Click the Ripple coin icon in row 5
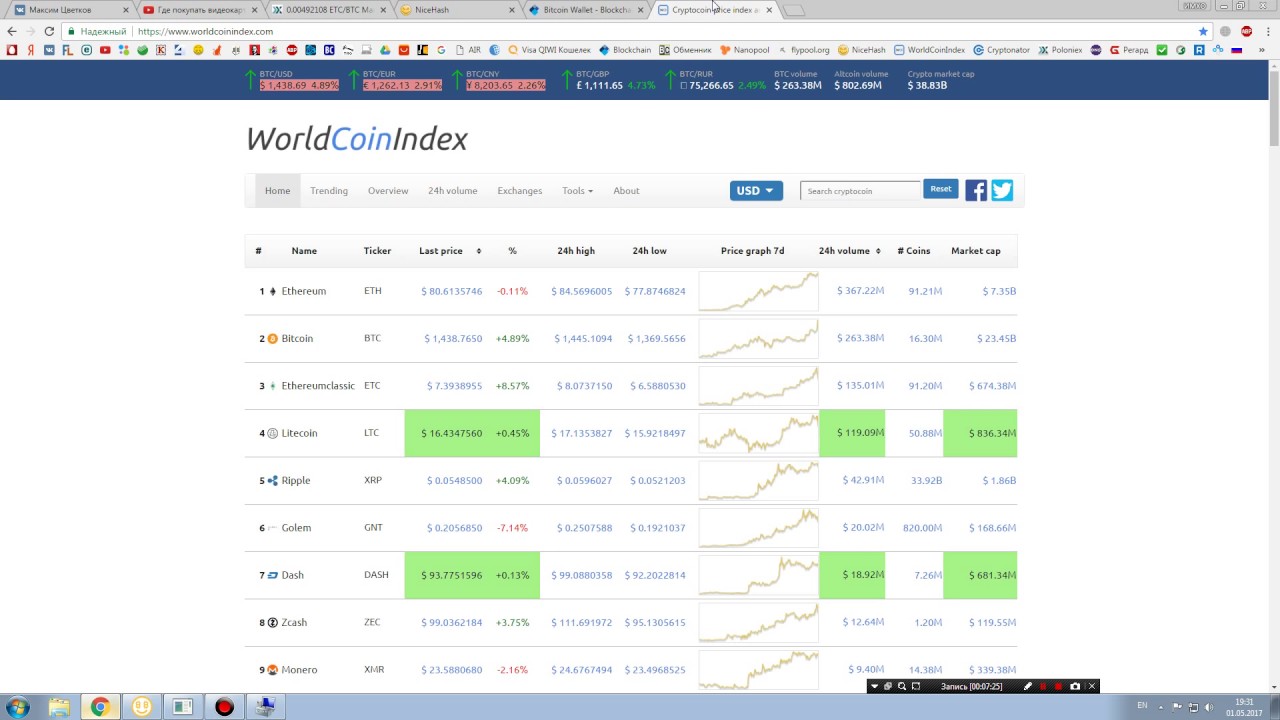Viewport: 1280px width, 720px height. (273, 481)
